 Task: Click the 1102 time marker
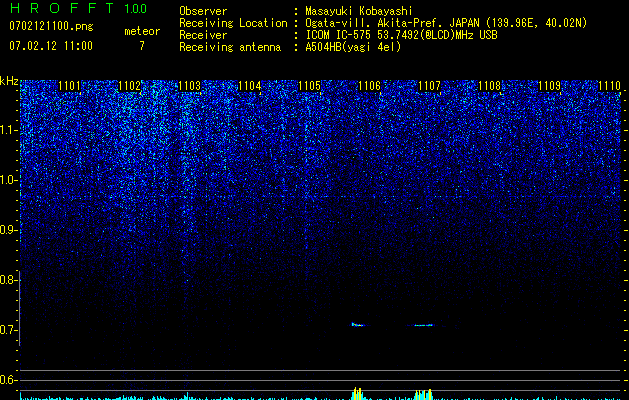(x=130, y=86)
